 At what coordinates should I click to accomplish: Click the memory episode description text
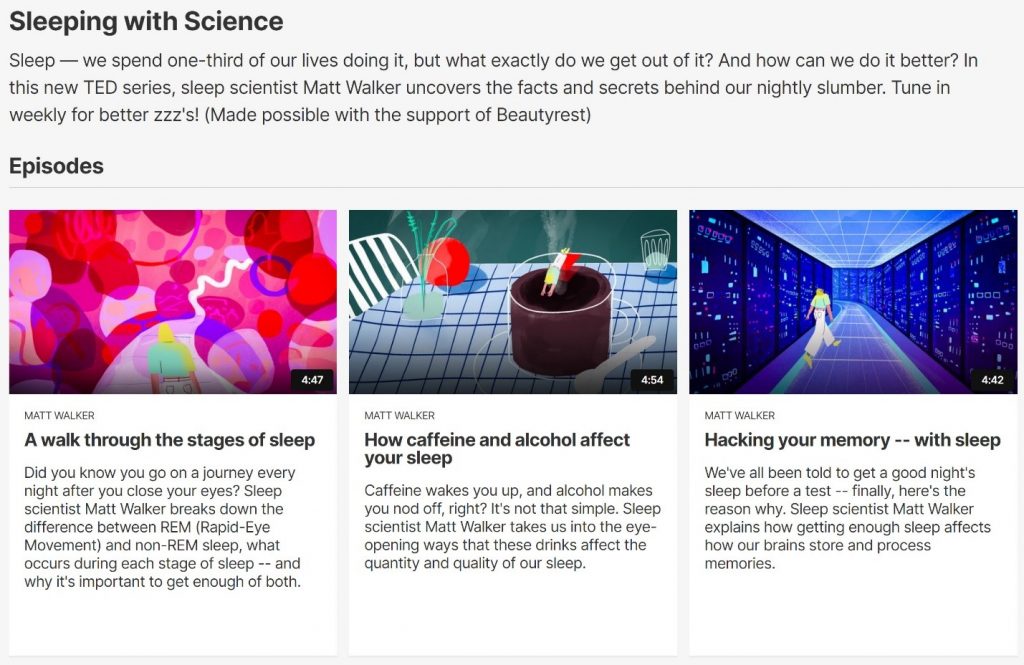pyautogui.click(x=848, y=518)
